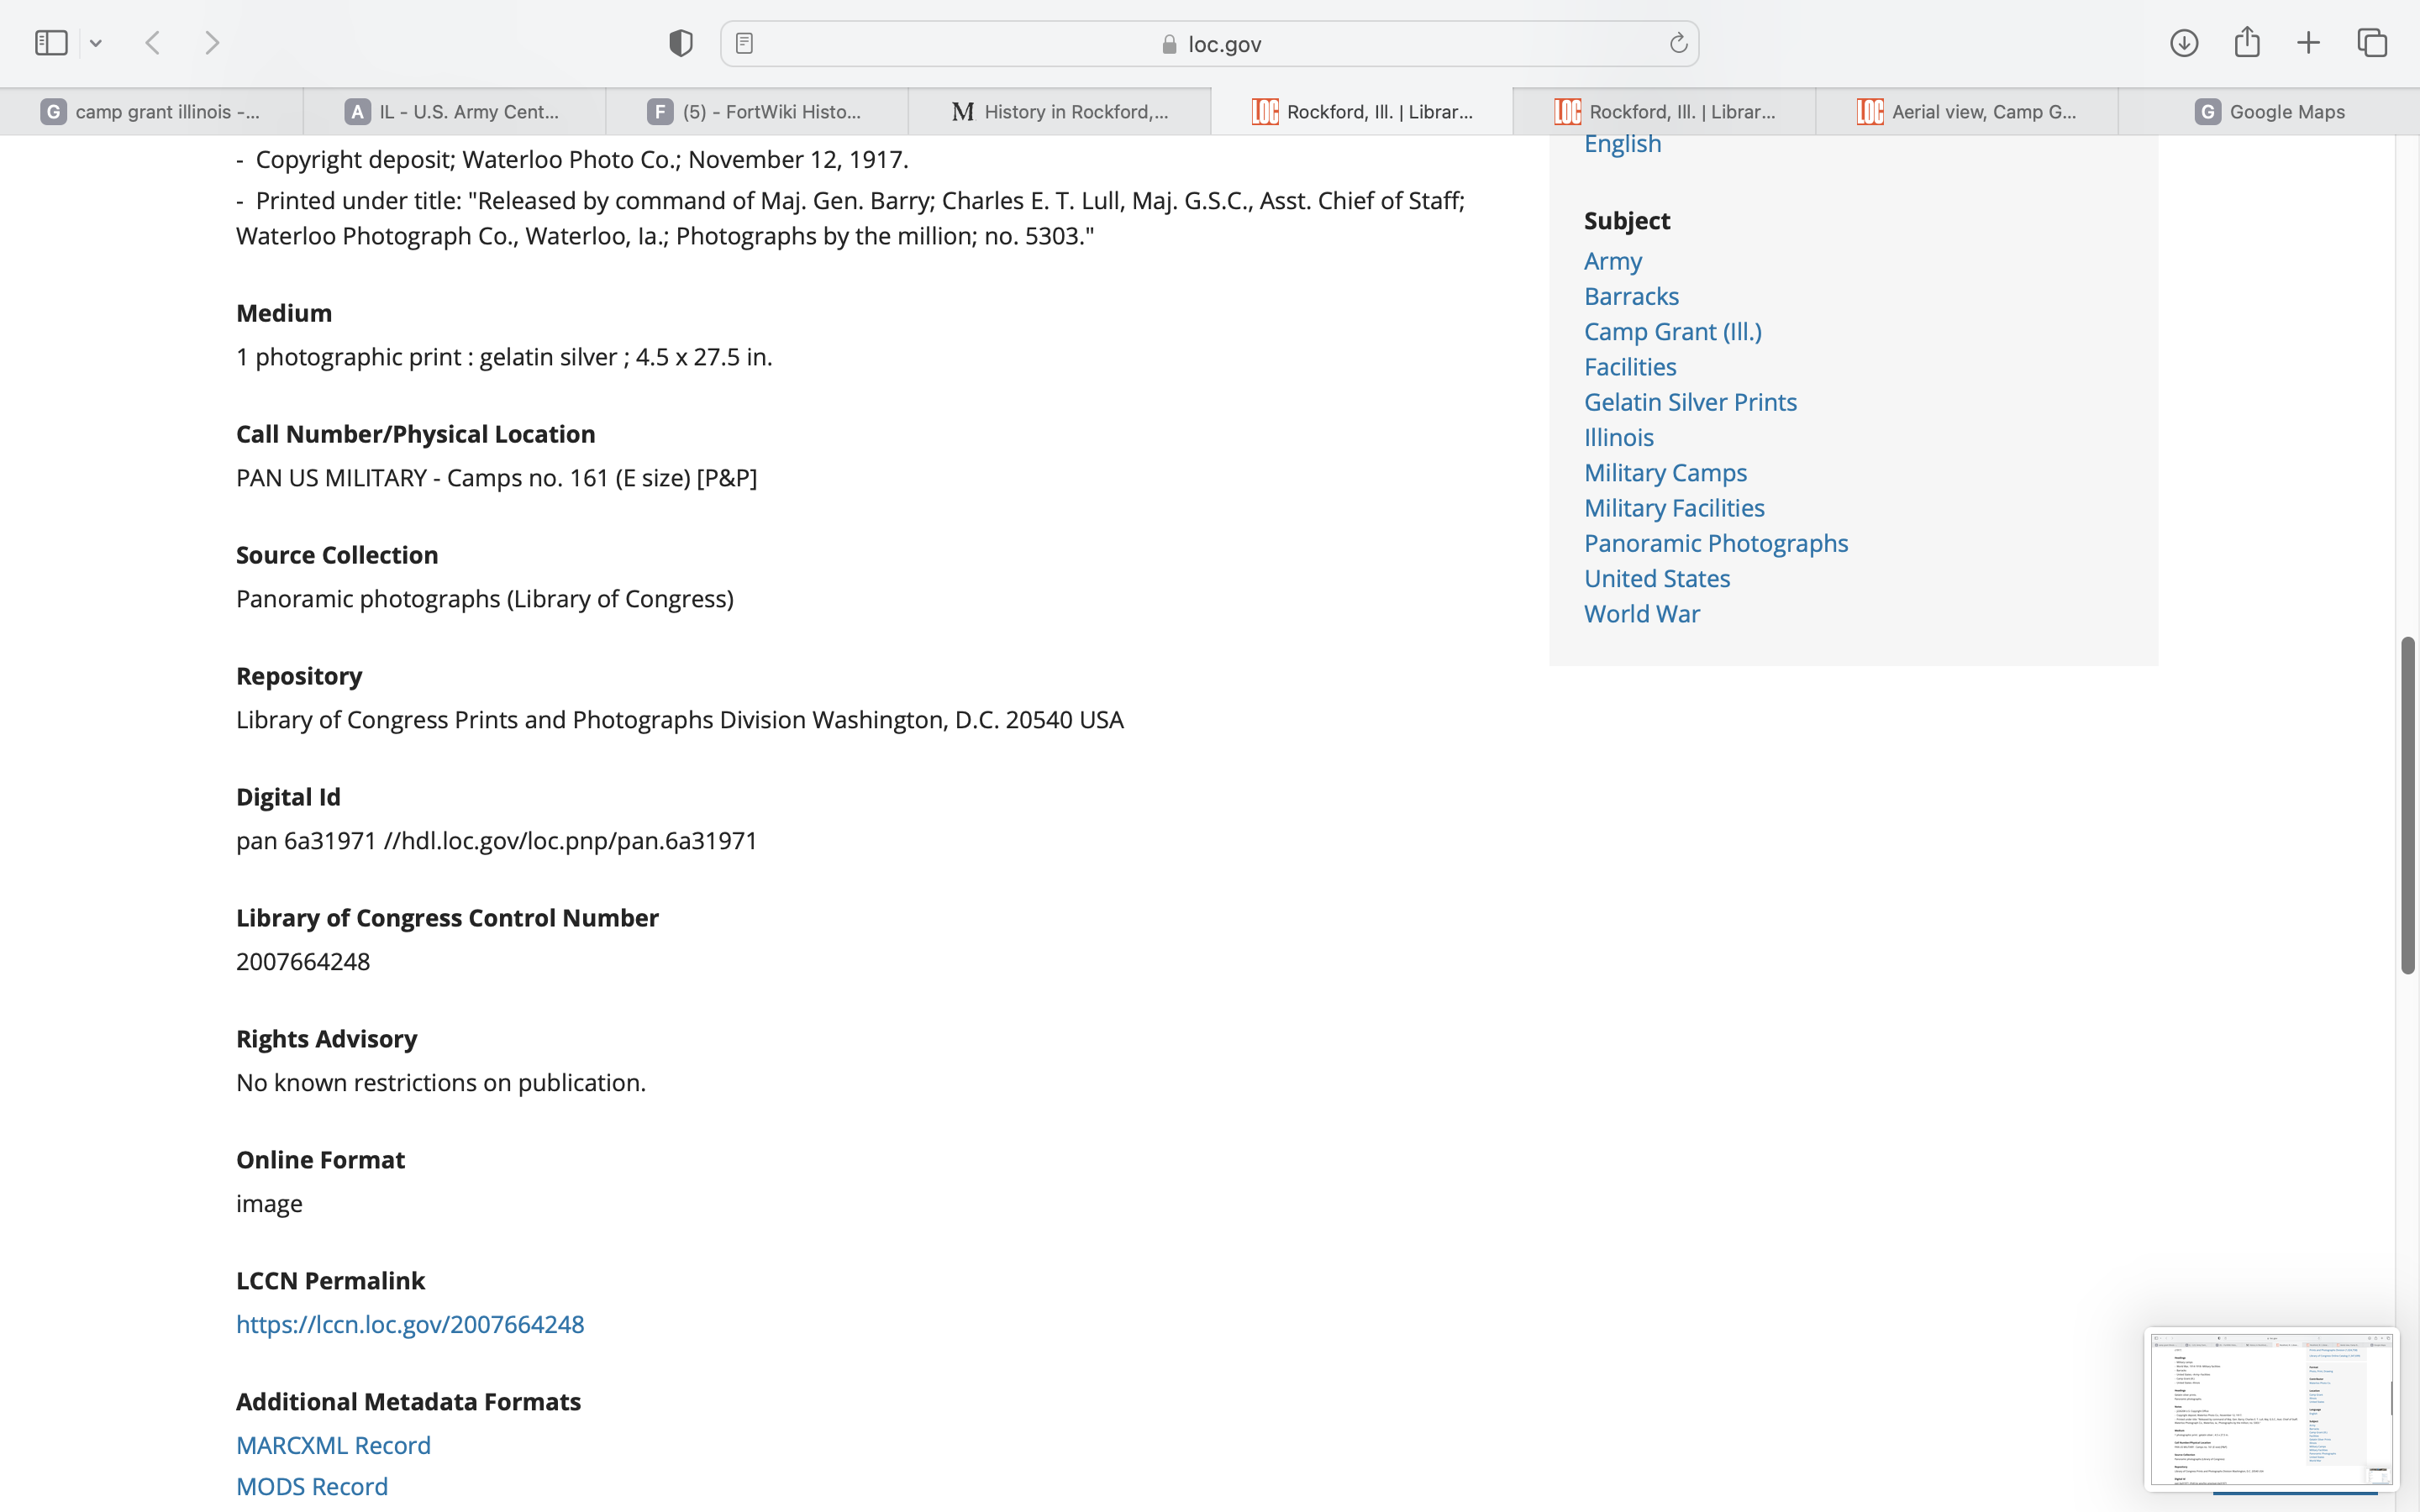Open Aerial view, Camp Grant tab
This screenshot has width=2420, height=1512.
click(x=1966, y=112)
